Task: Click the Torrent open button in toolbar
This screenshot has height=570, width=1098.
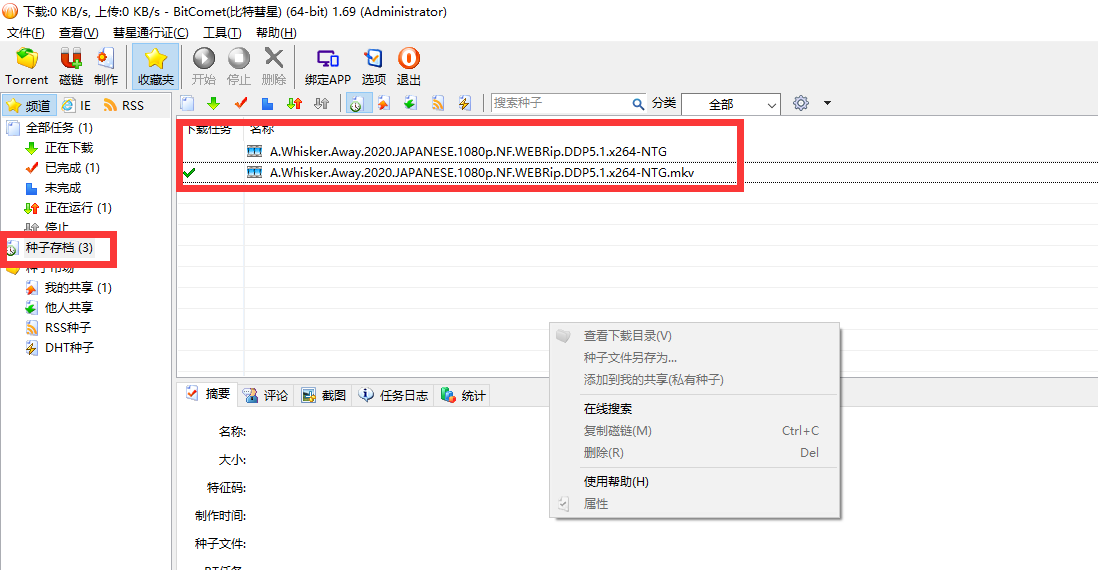Action: tap(27, 67)
